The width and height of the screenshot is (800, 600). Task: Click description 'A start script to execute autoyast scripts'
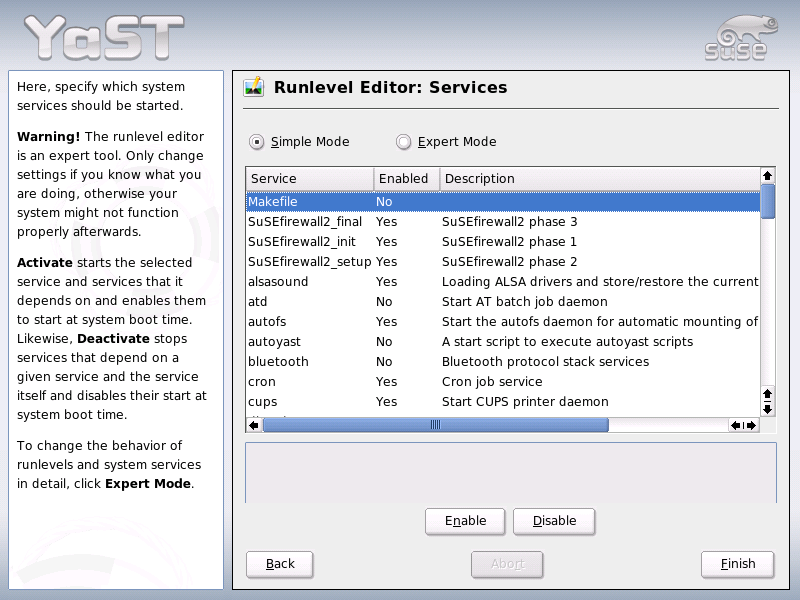(x=567, y=341)
